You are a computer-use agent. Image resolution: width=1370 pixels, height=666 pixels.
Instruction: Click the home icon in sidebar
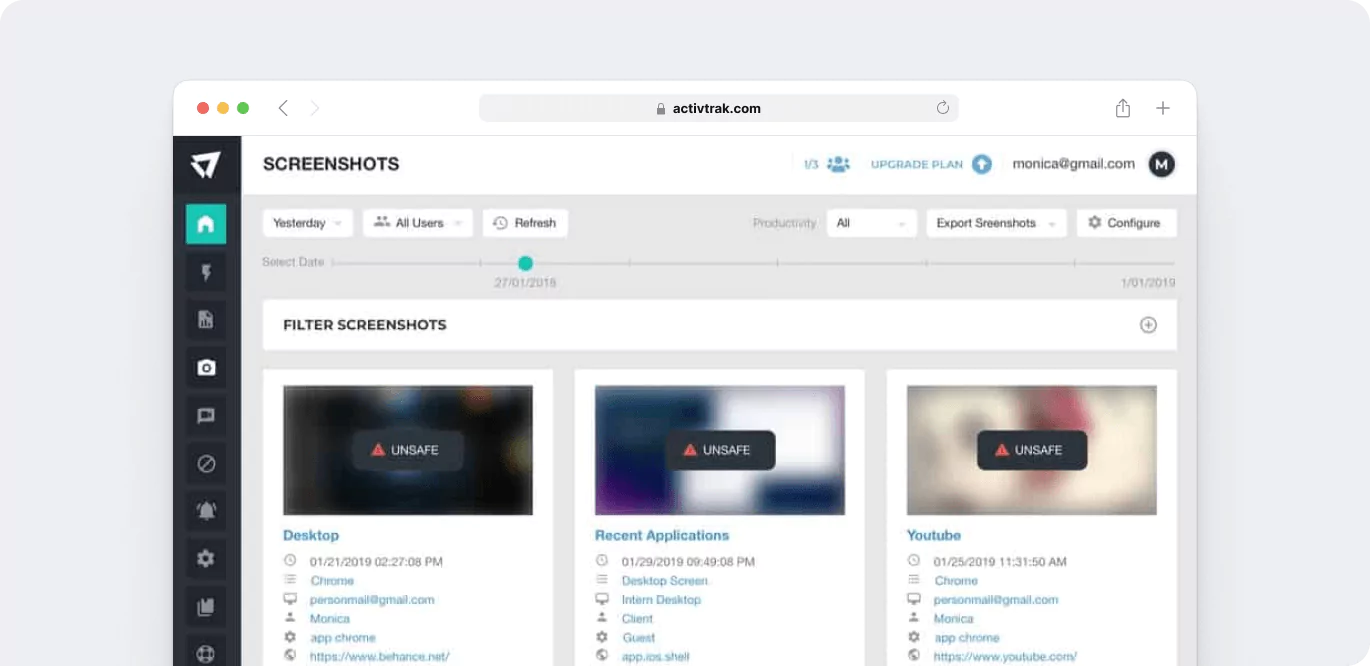[x=206, y=224]
